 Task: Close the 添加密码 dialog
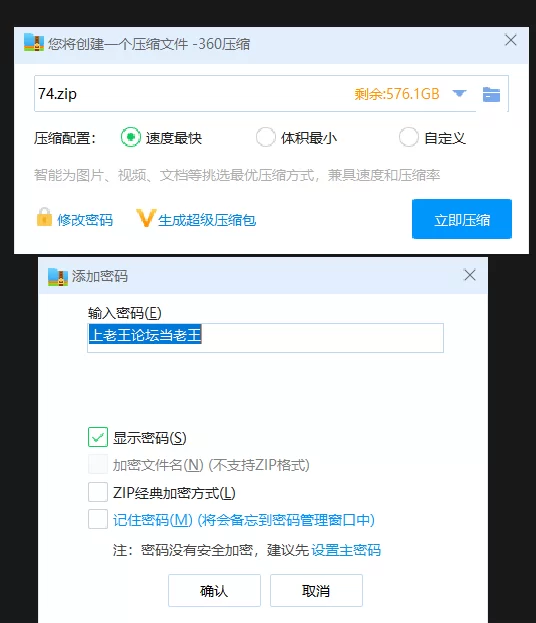click(x=470, y=275)
